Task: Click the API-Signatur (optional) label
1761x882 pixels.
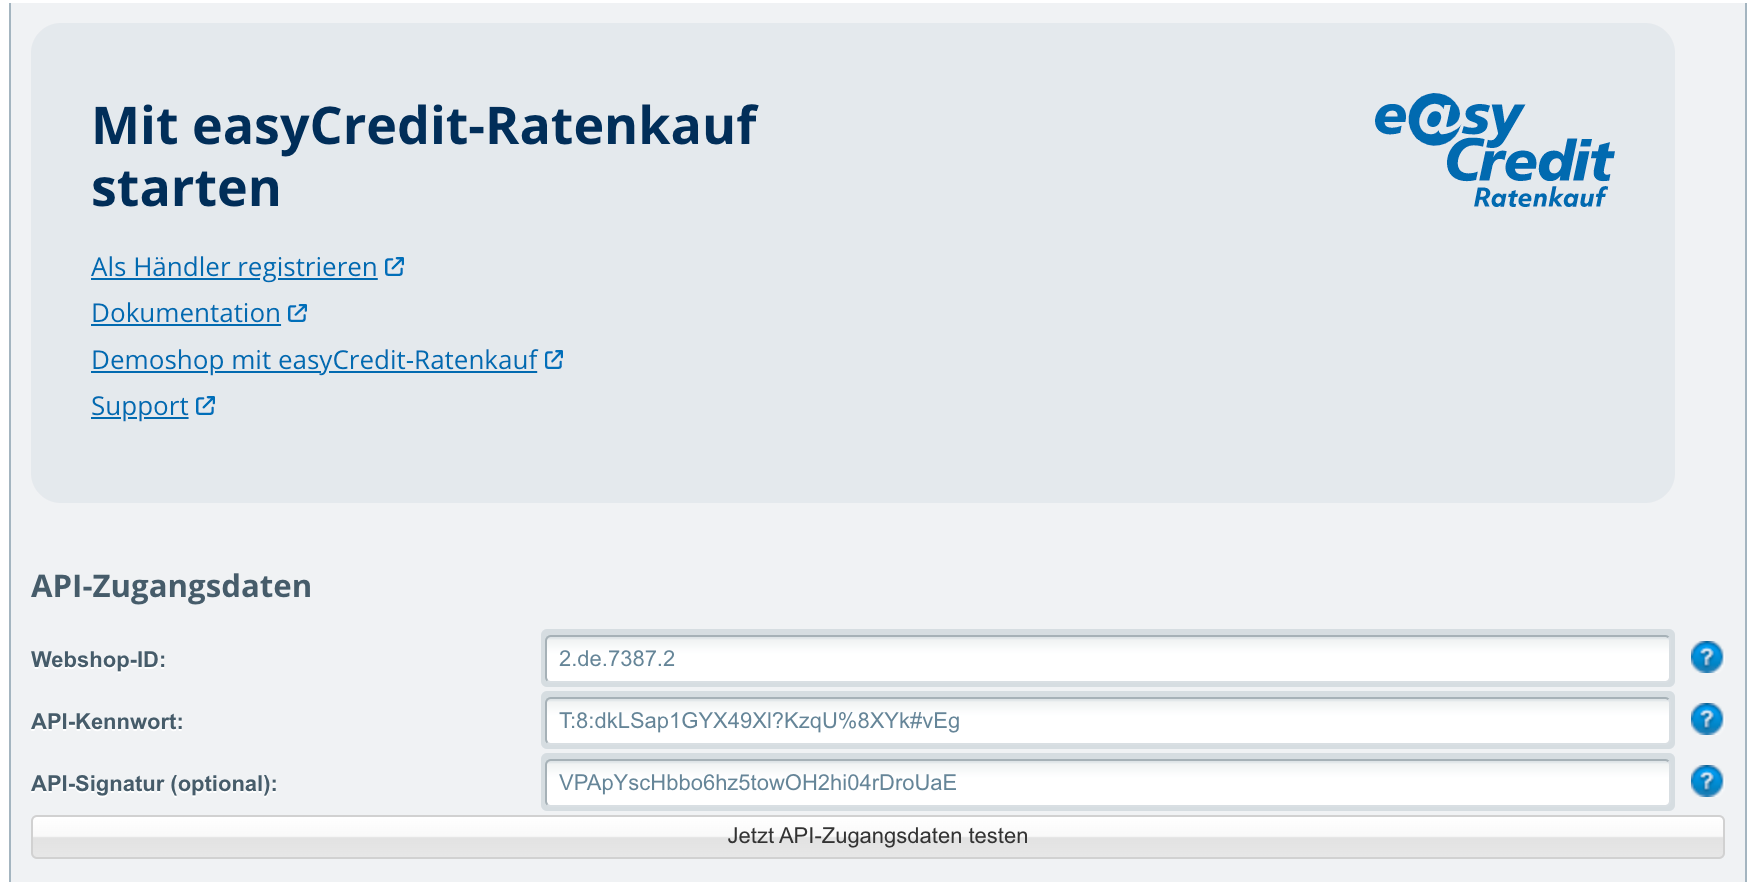Action: point(154,784)
